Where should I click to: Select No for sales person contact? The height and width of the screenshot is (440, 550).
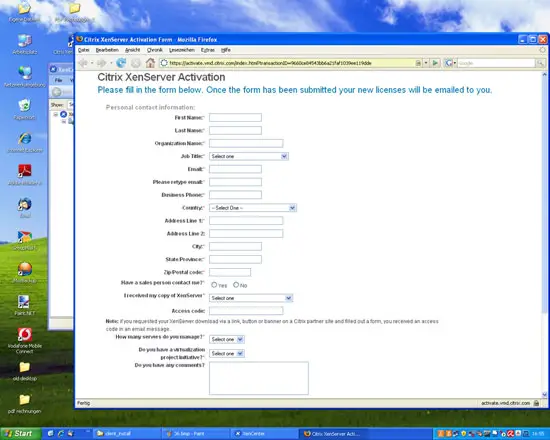[236, 285]
